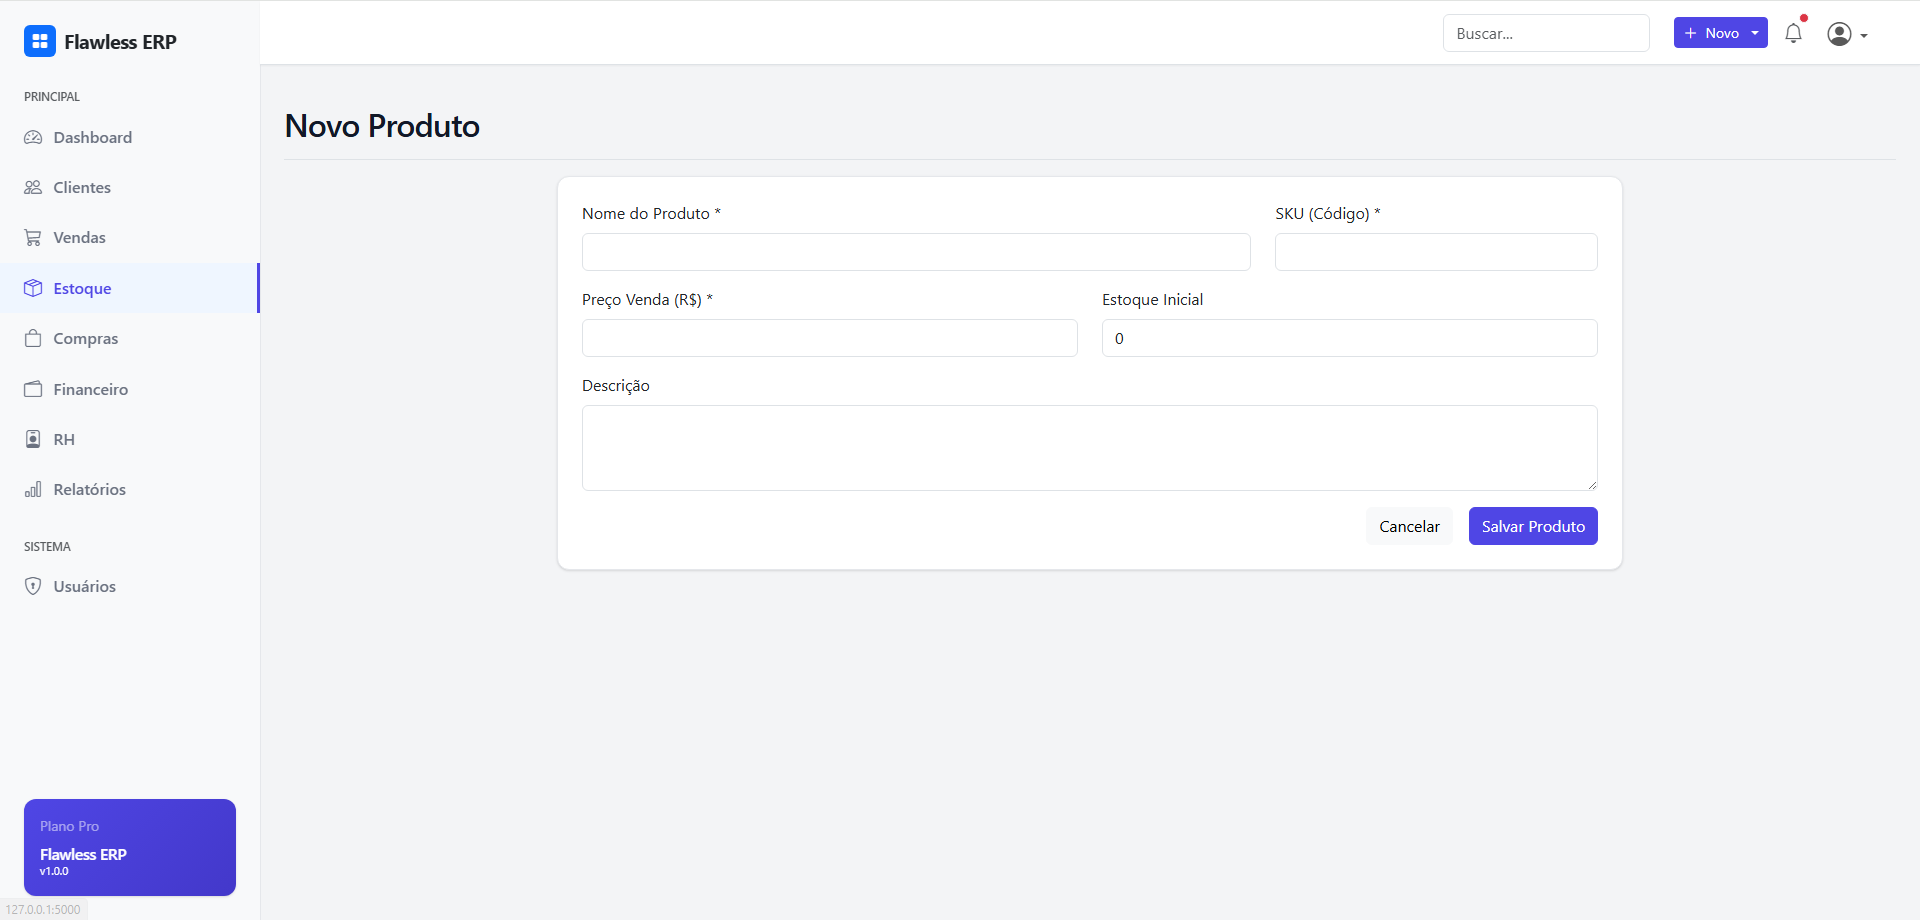Go to Vendas menu item
This screenshot has height=920, width=1920.
[x=79, y=238]
